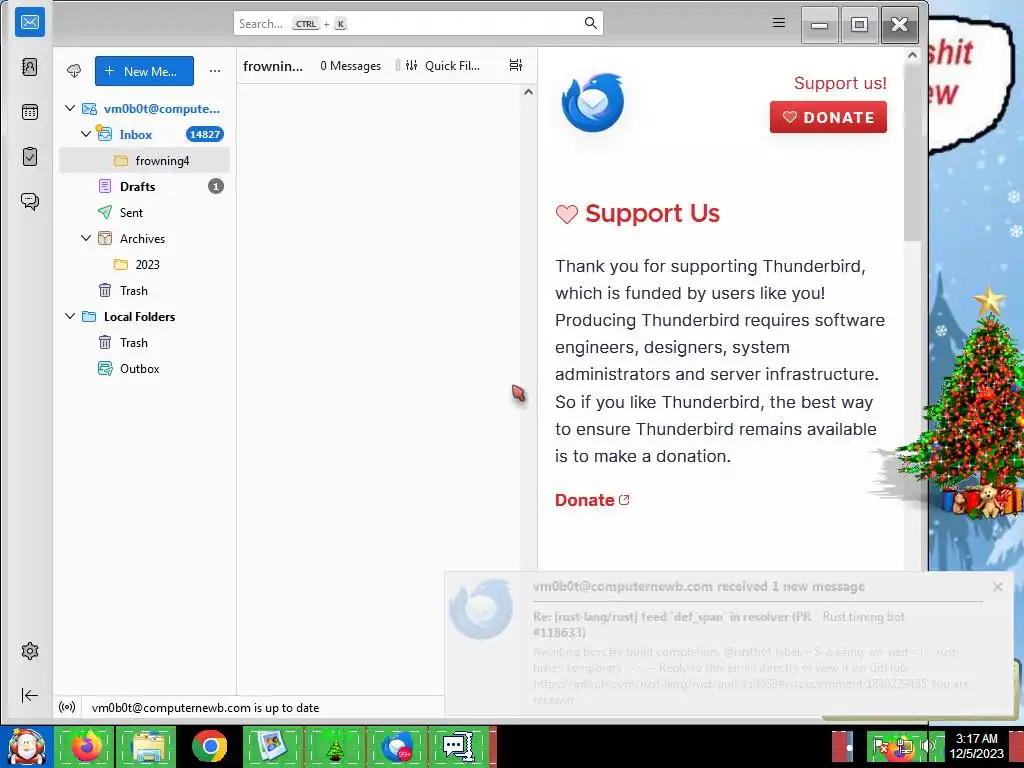Click the Support us! link text
The image size is (1024, 768).
coord(840,83)
